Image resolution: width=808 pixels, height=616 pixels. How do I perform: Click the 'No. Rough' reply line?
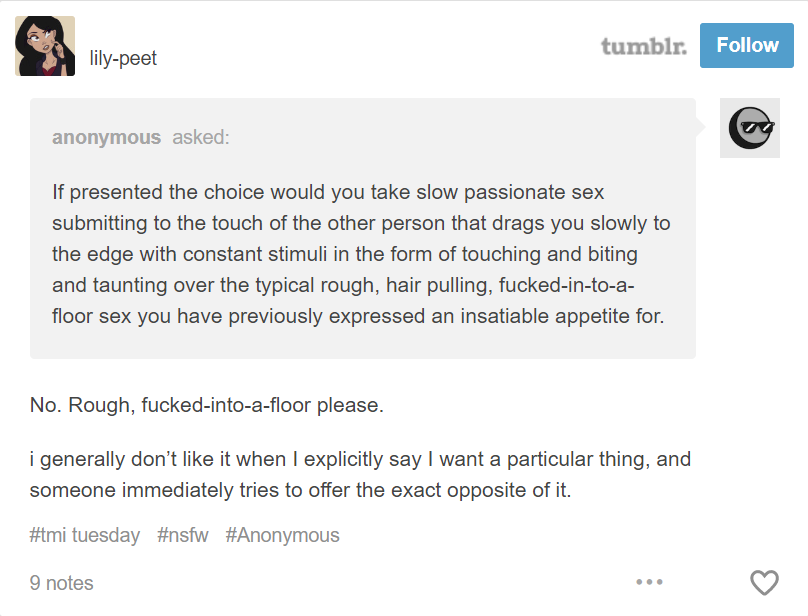[207, 405]
